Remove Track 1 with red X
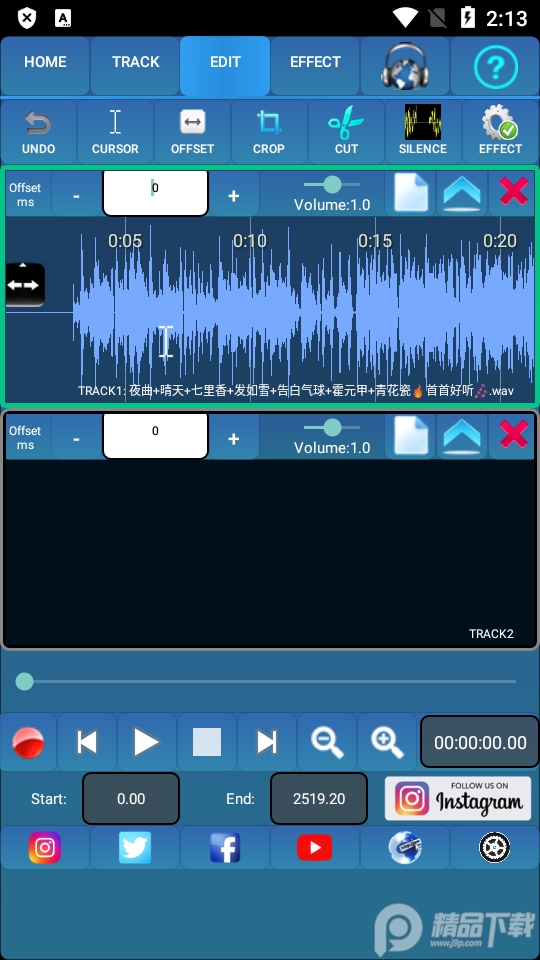 (513, 193)
